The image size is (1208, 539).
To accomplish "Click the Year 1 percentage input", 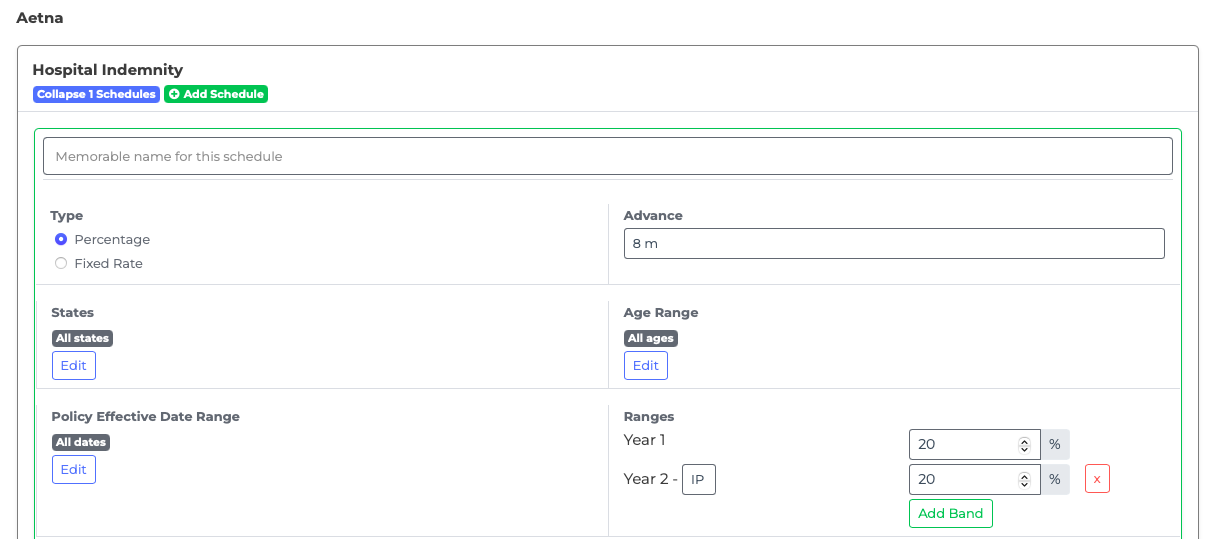I will [x=962, y=444].
